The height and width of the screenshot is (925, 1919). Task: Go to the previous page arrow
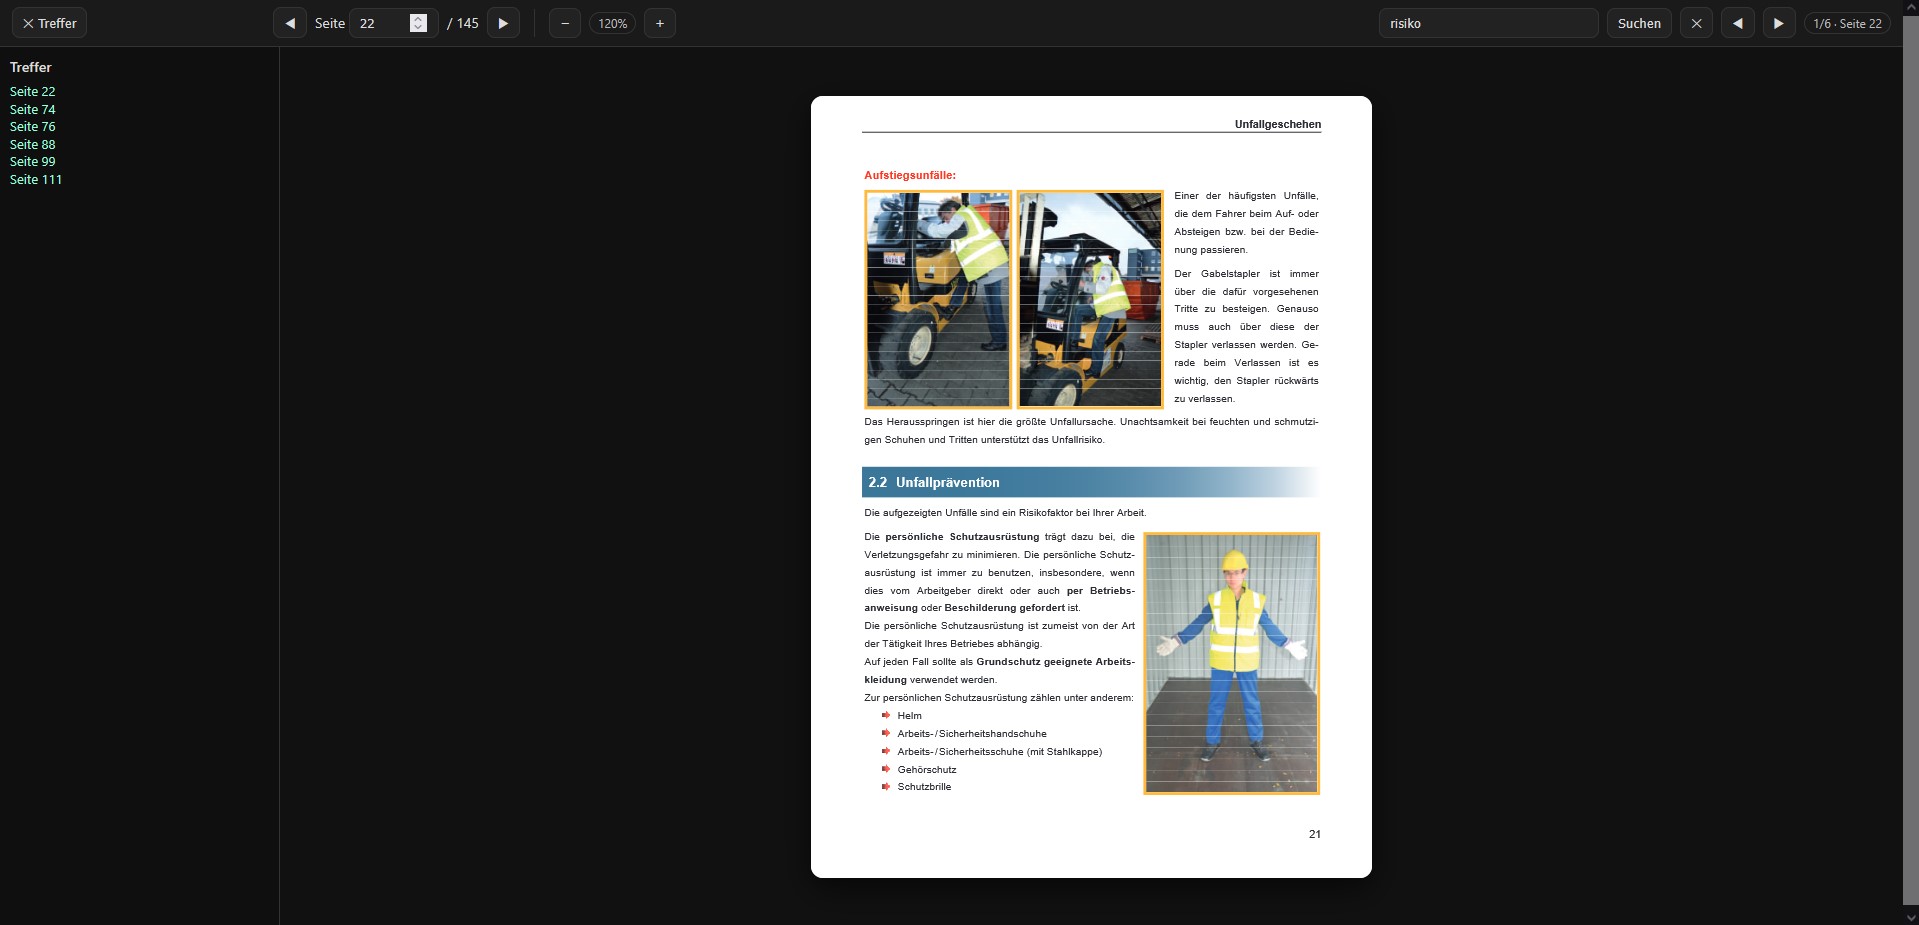click(290, 23)
